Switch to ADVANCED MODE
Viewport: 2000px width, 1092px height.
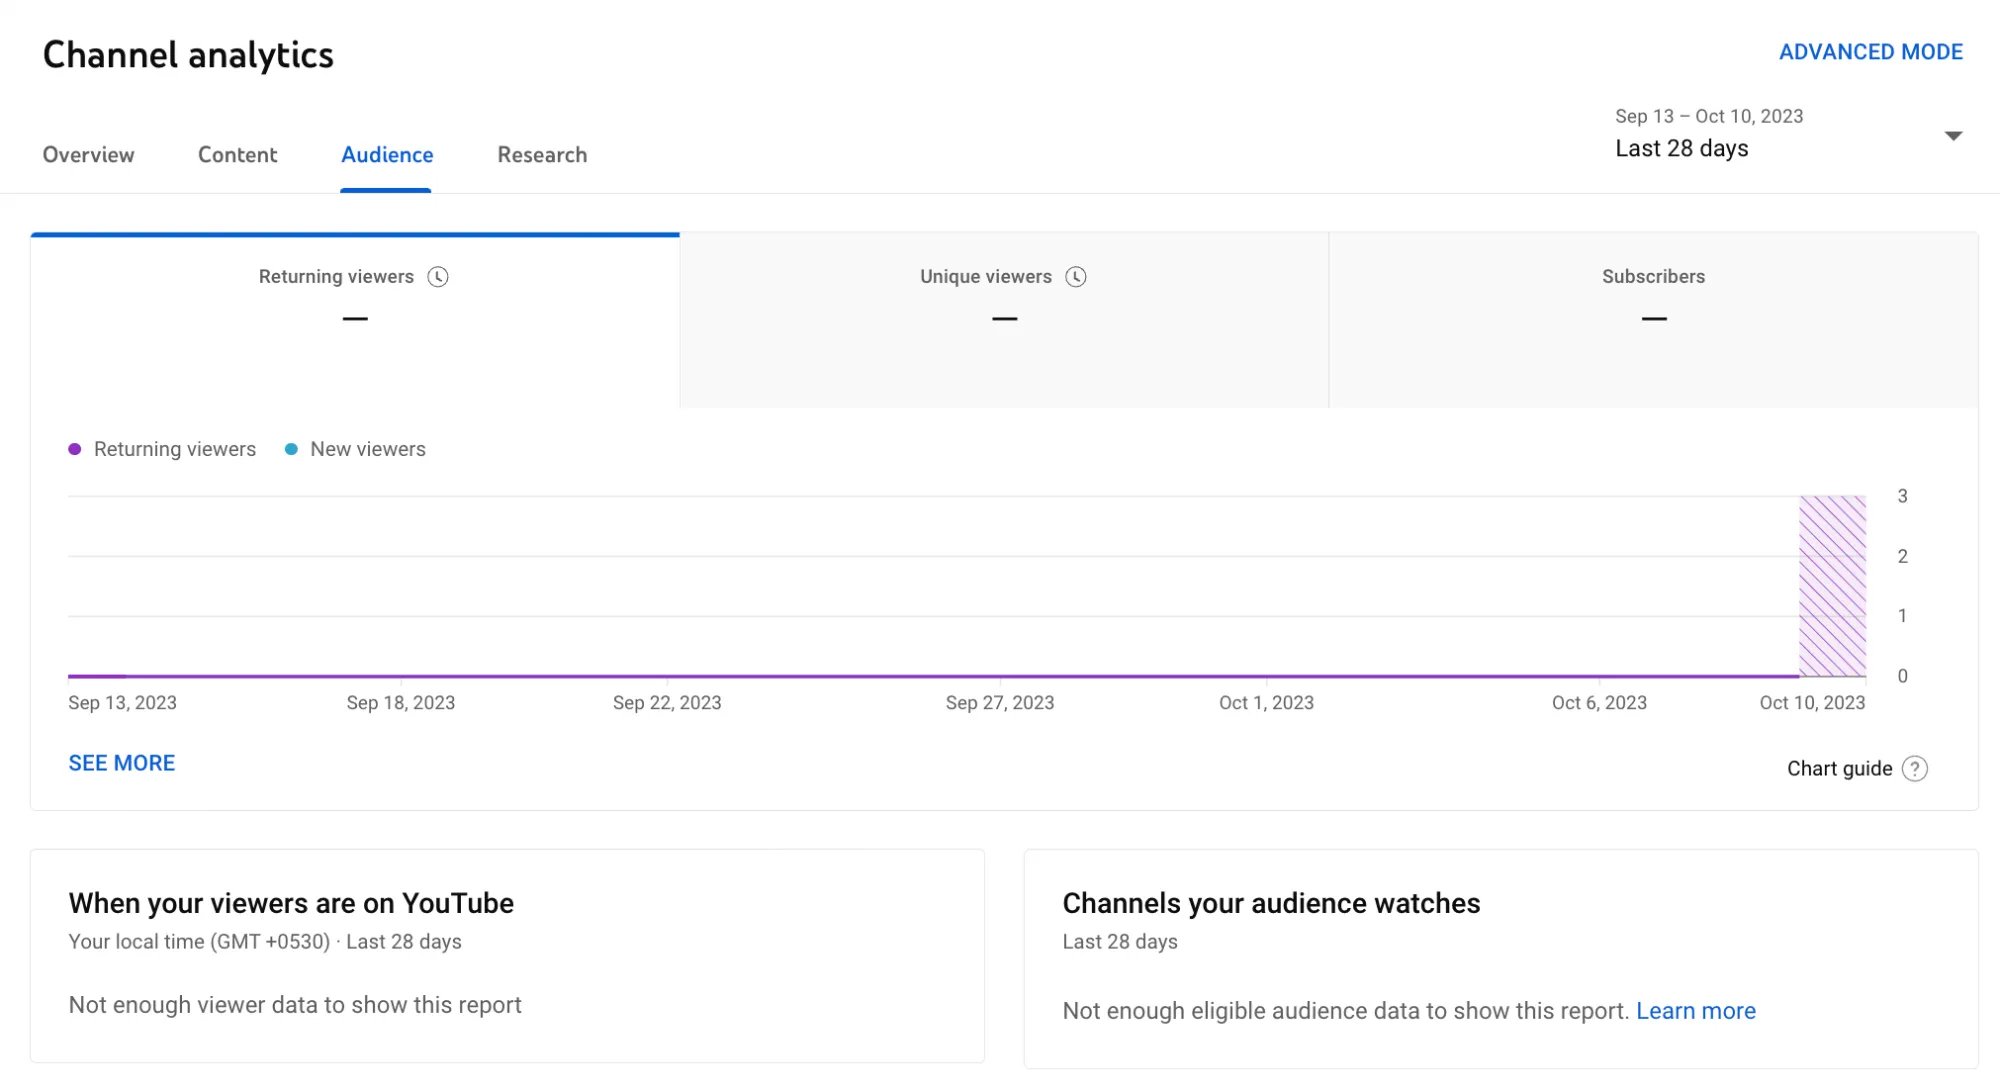pos(1870,52)
